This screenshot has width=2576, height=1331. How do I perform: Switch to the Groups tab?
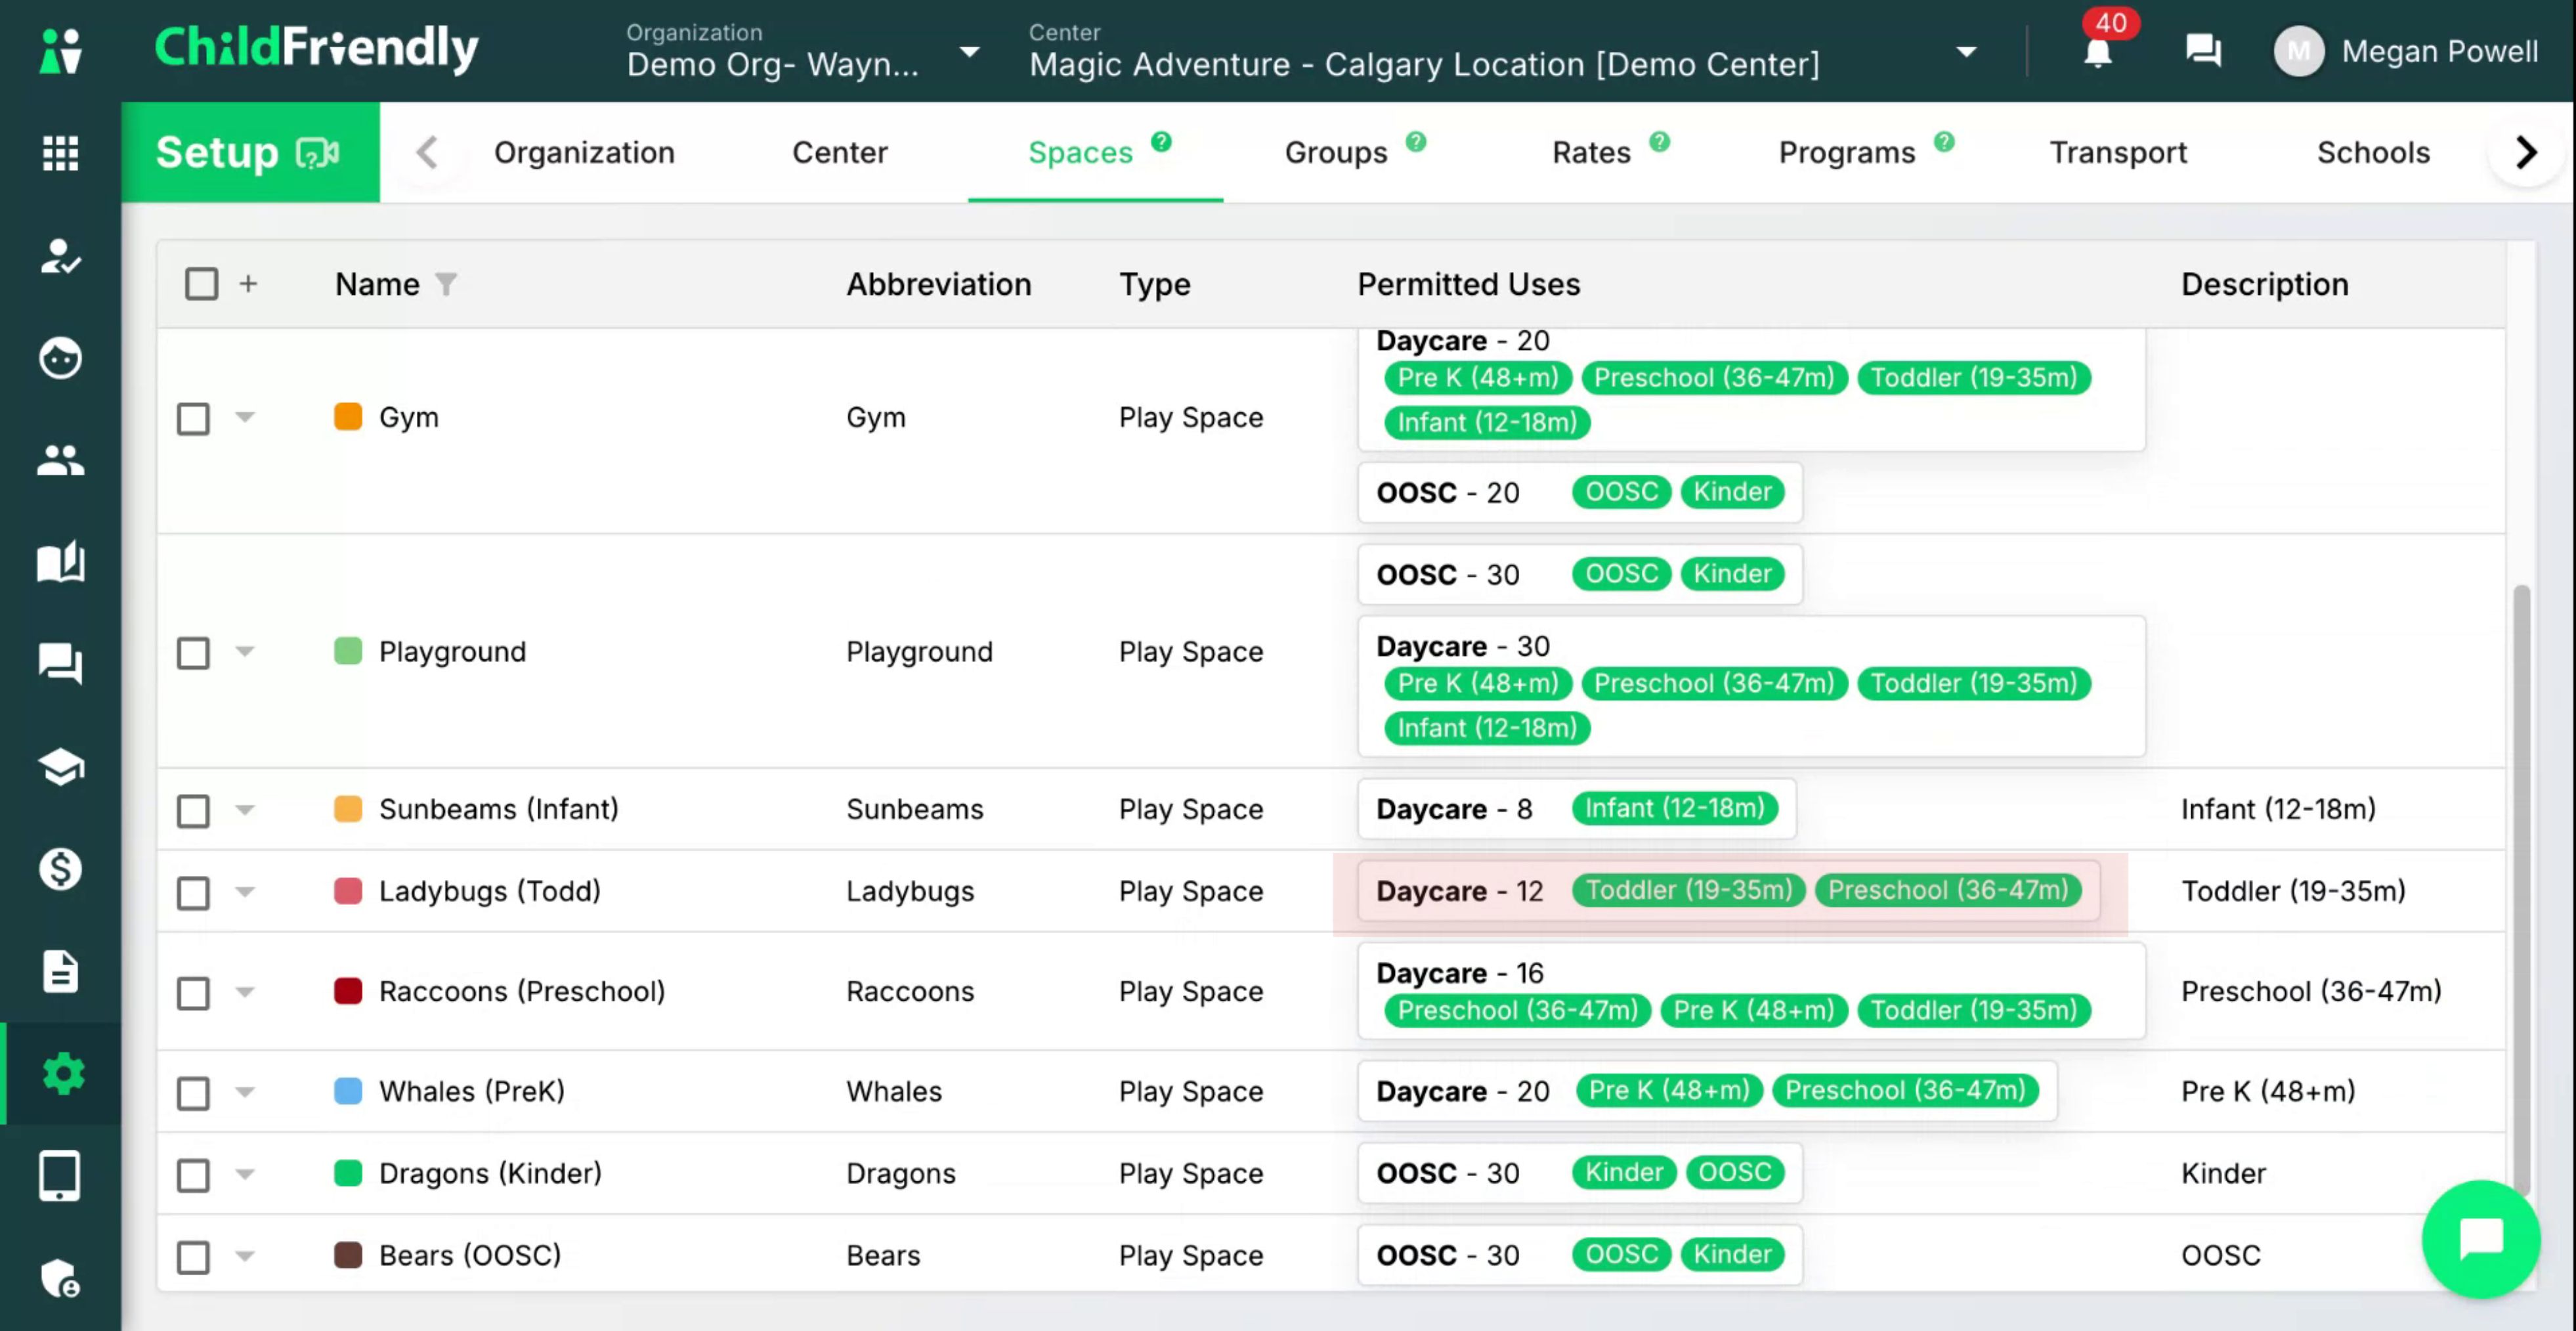1336,152
